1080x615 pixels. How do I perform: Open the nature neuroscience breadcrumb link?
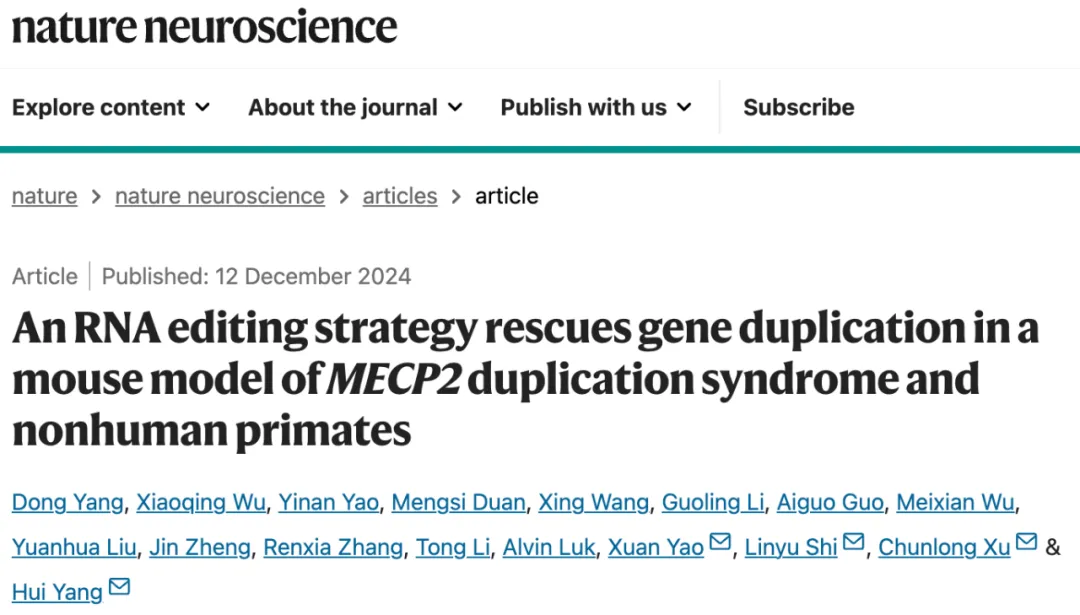220,196
